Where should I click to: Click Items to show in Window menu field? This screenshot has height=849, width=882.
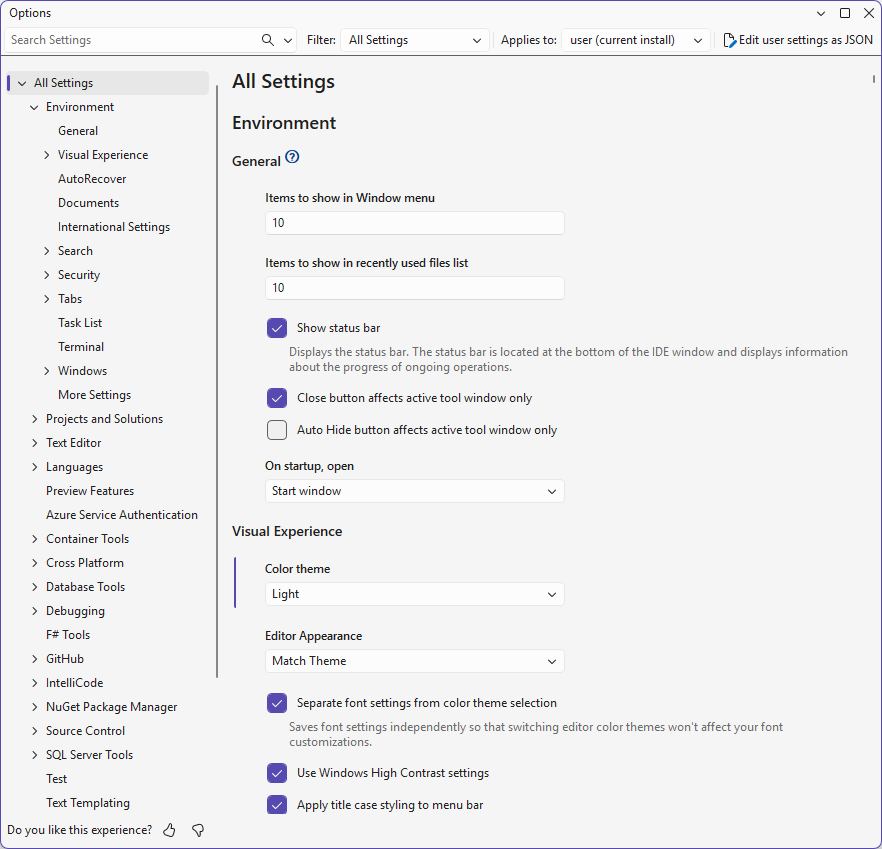point(415,223)
